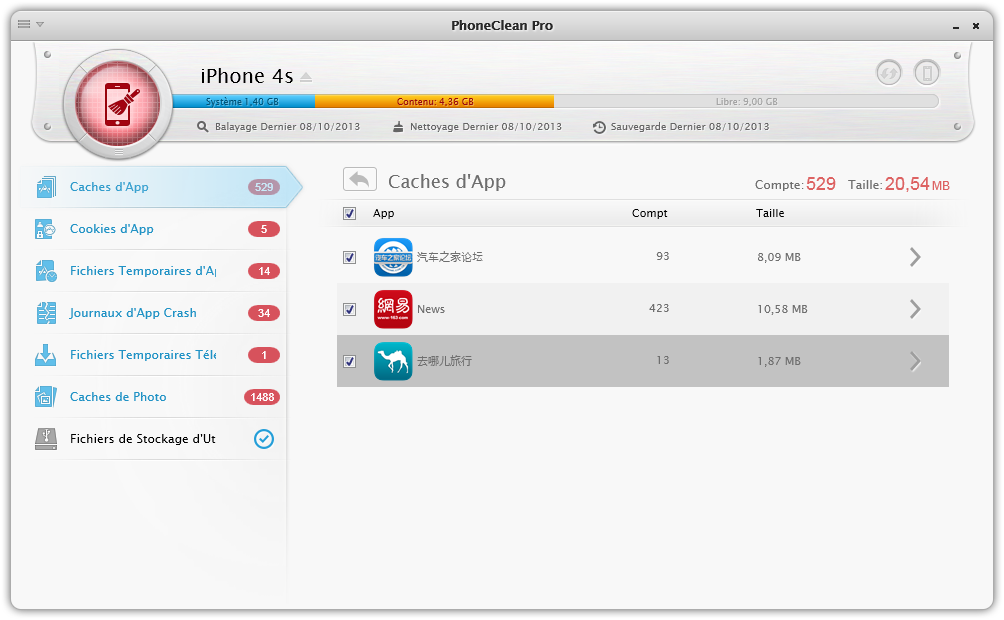Uncheck the 汽车之家论坛 row checkbox
The width and height of the screenshot is (1004, 620).
click(350, 257)
